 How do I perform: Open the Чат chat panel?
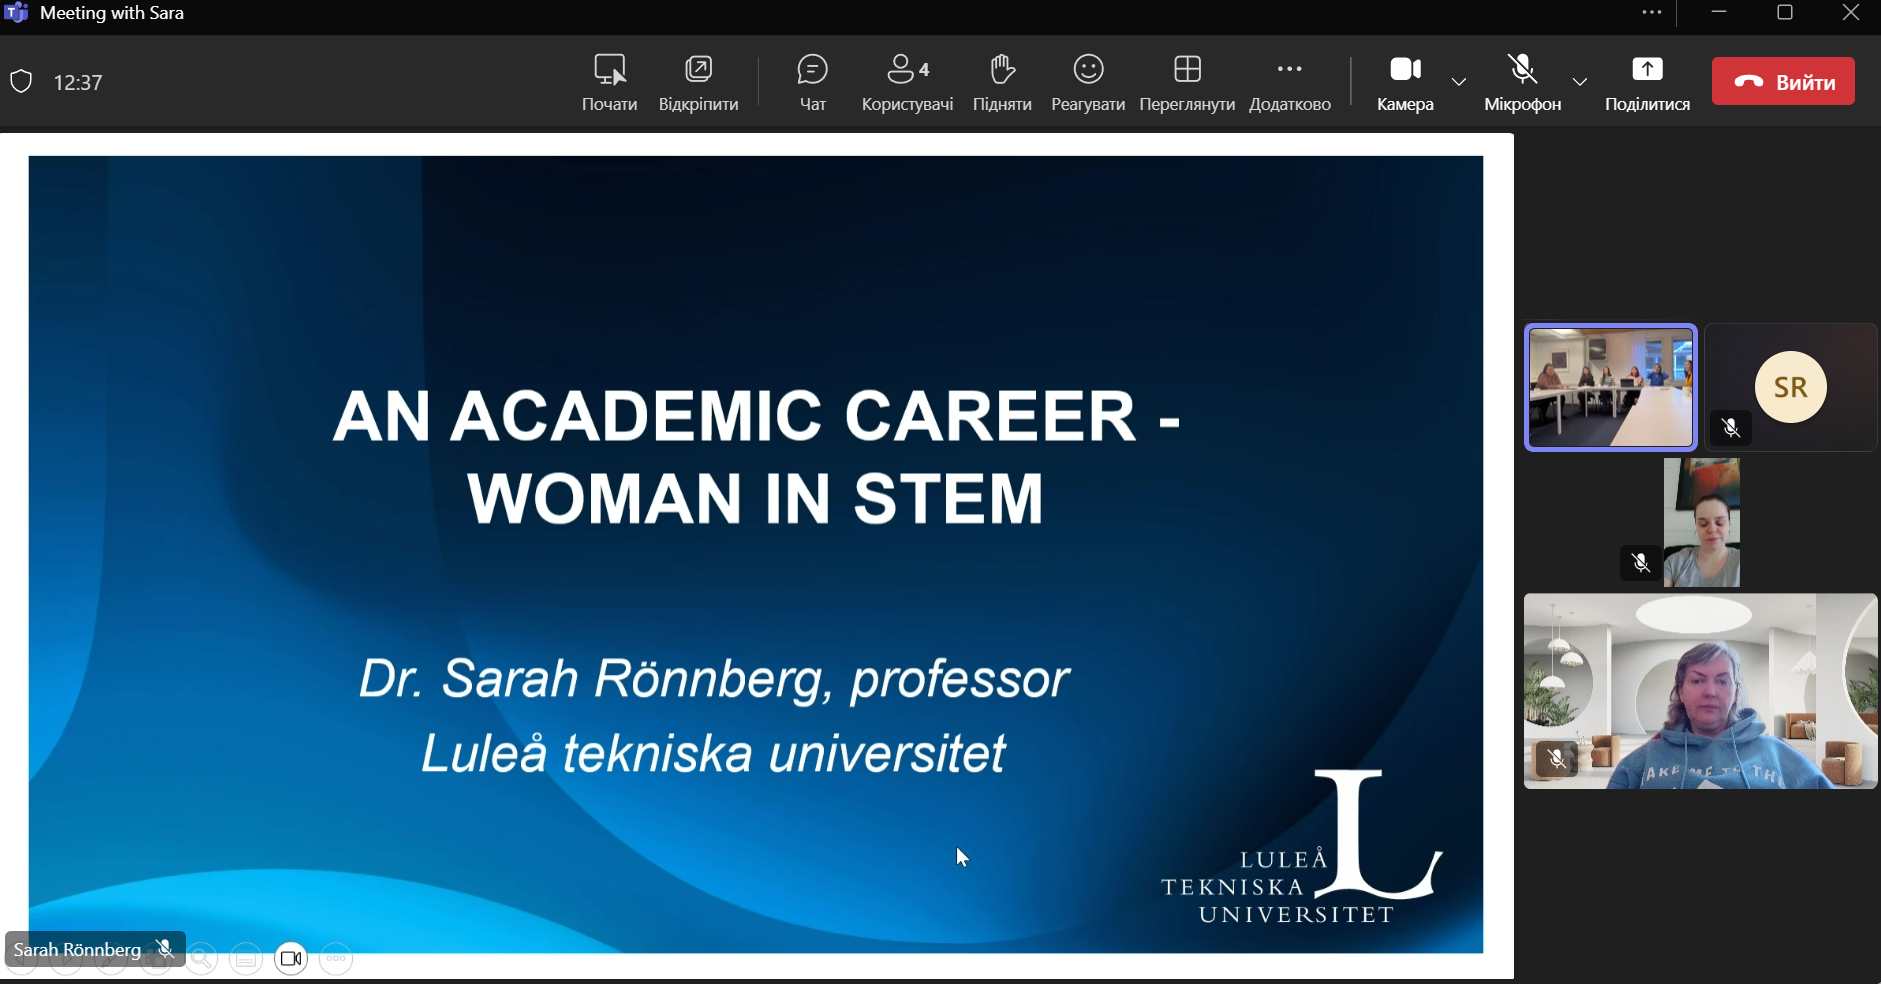[x=812, y=82]
